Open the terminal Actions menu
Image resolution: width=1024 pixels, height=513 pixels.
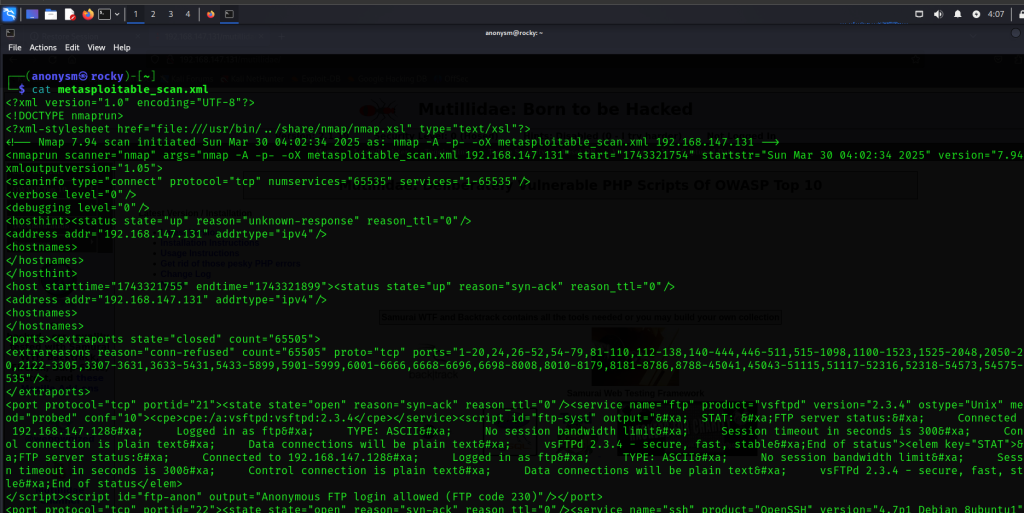(43, 48)
